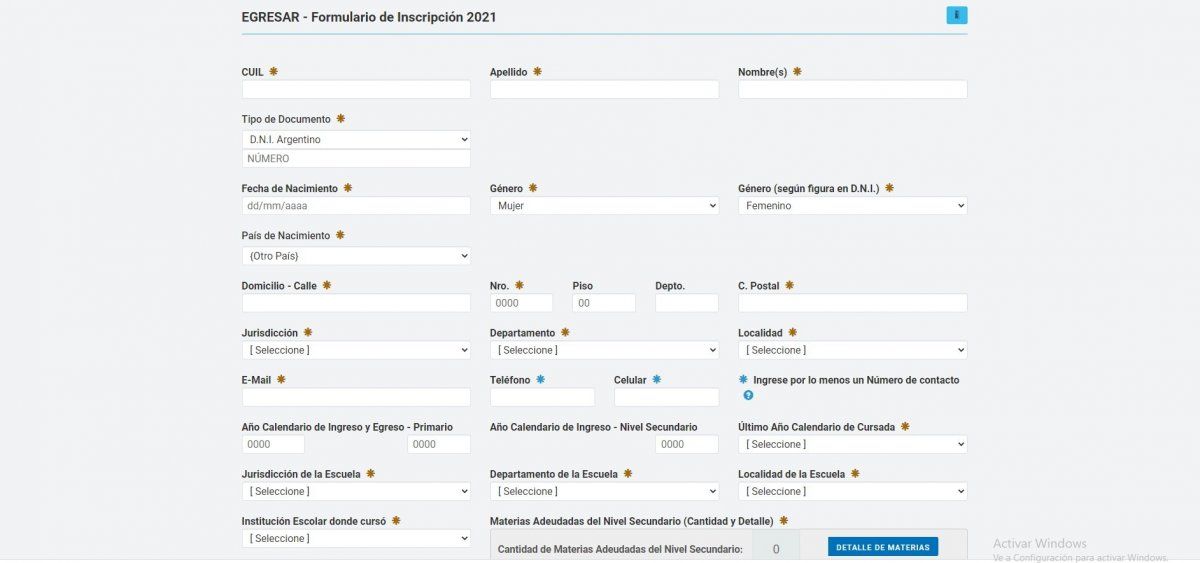Expand the Género dropdown showing Mujer
Image resolution: width=1200 pixels, height=563 pixels.
click(604, 206)
